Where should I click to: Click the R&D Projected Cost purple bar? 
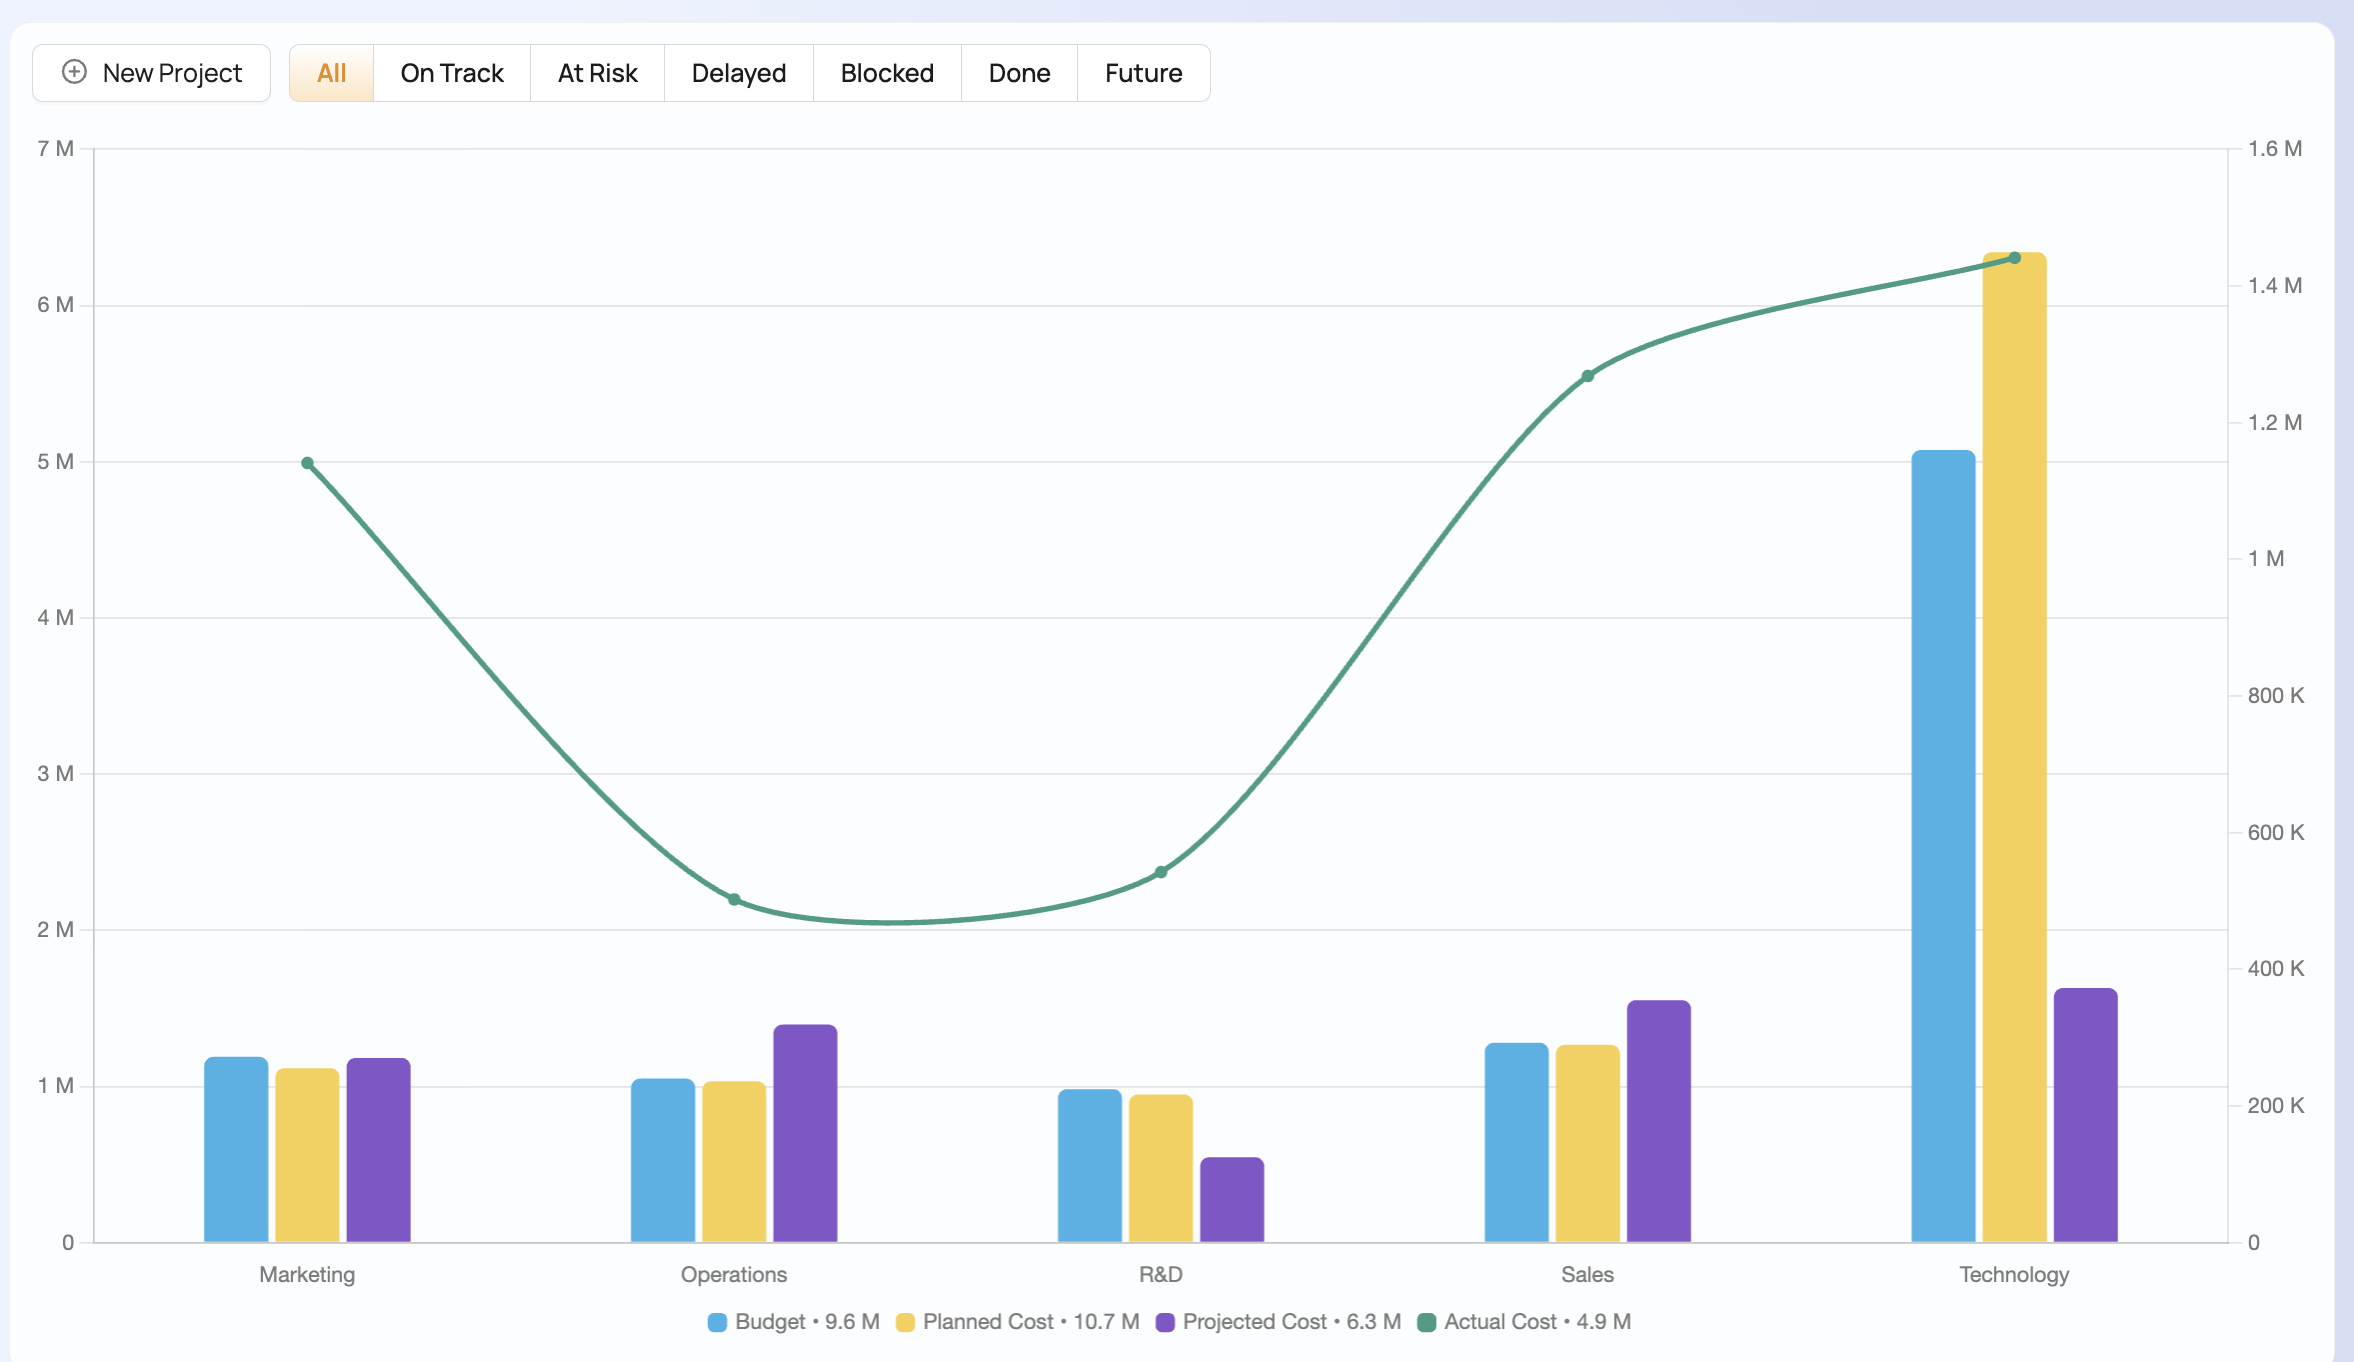click(1231, 1200)
